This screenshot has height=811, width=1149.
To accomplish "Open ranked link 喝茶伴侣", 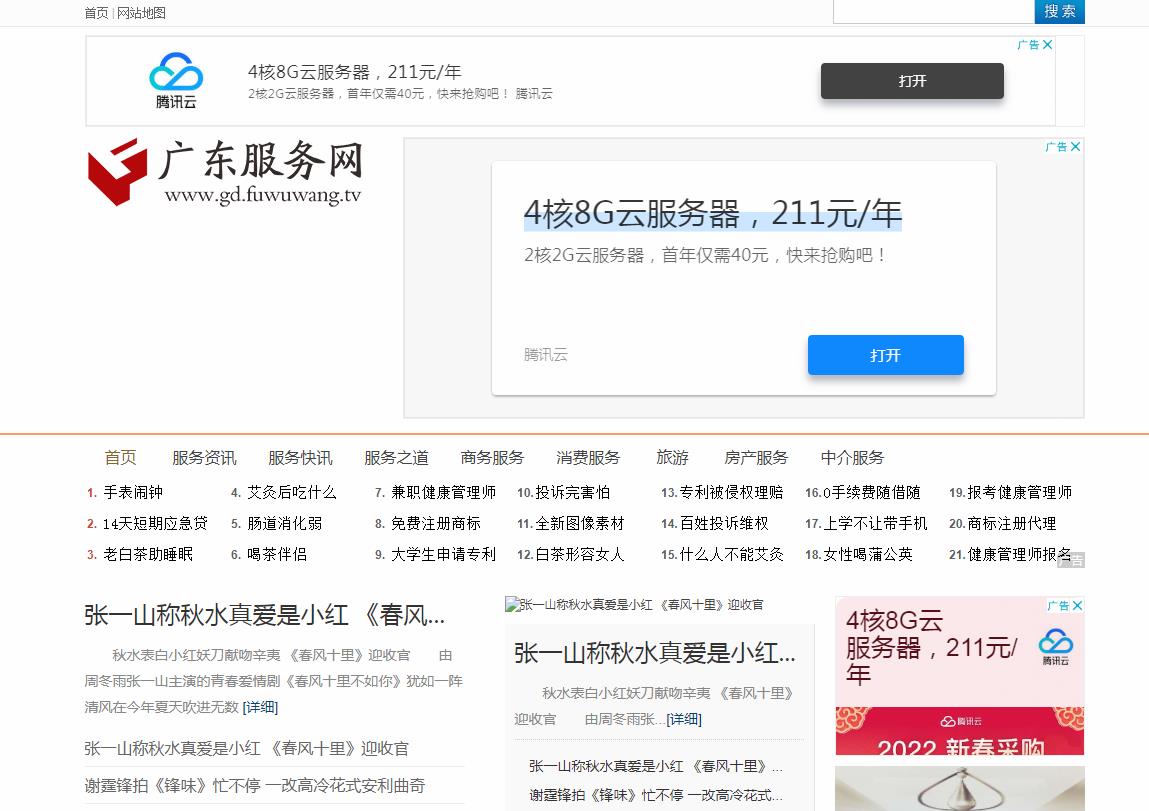I will pos(277,554).
